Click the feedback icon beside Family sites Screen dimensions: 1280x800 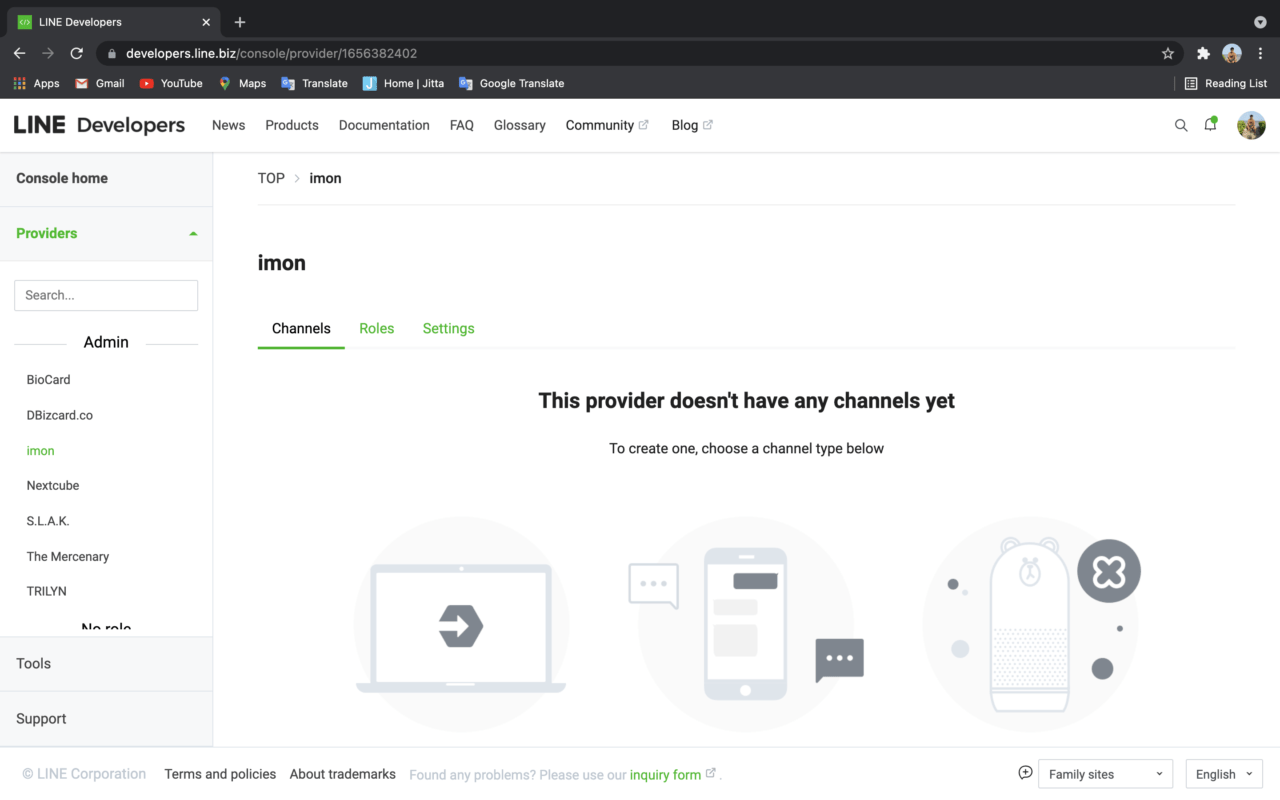coord(1025,773)
